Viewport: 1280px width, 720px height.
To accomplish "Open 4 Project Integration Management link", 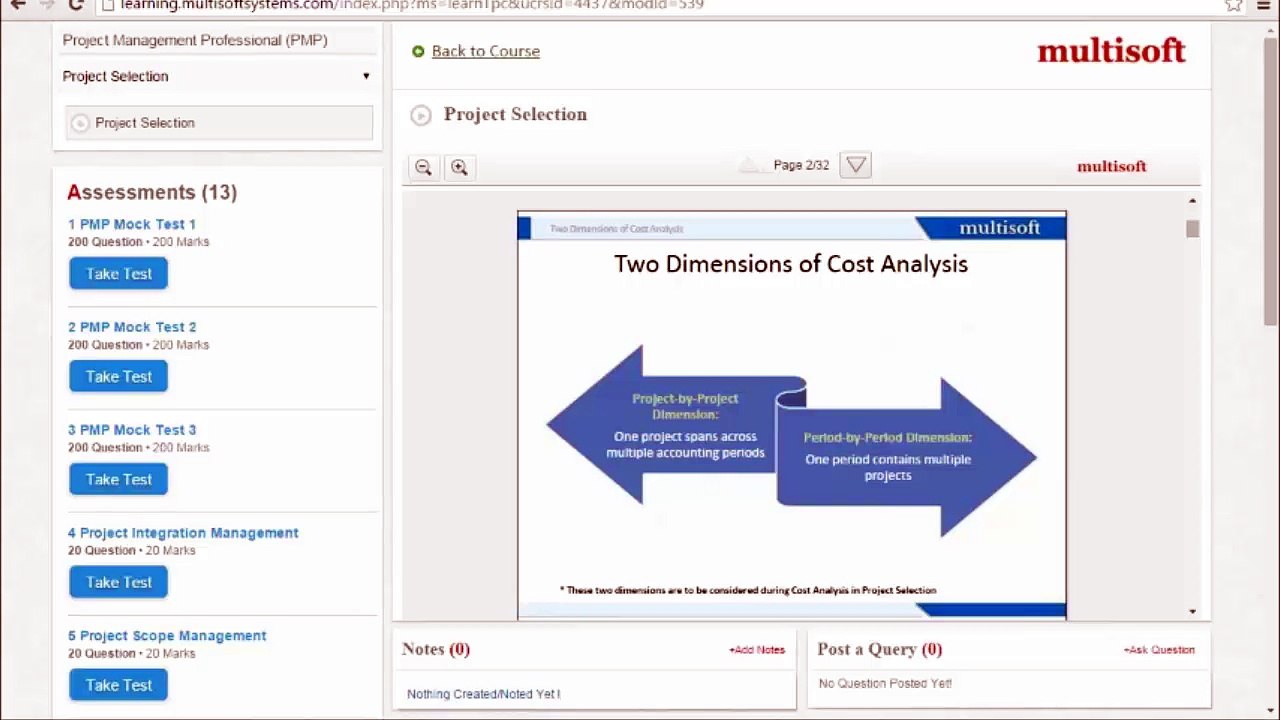I will point(183,533).
